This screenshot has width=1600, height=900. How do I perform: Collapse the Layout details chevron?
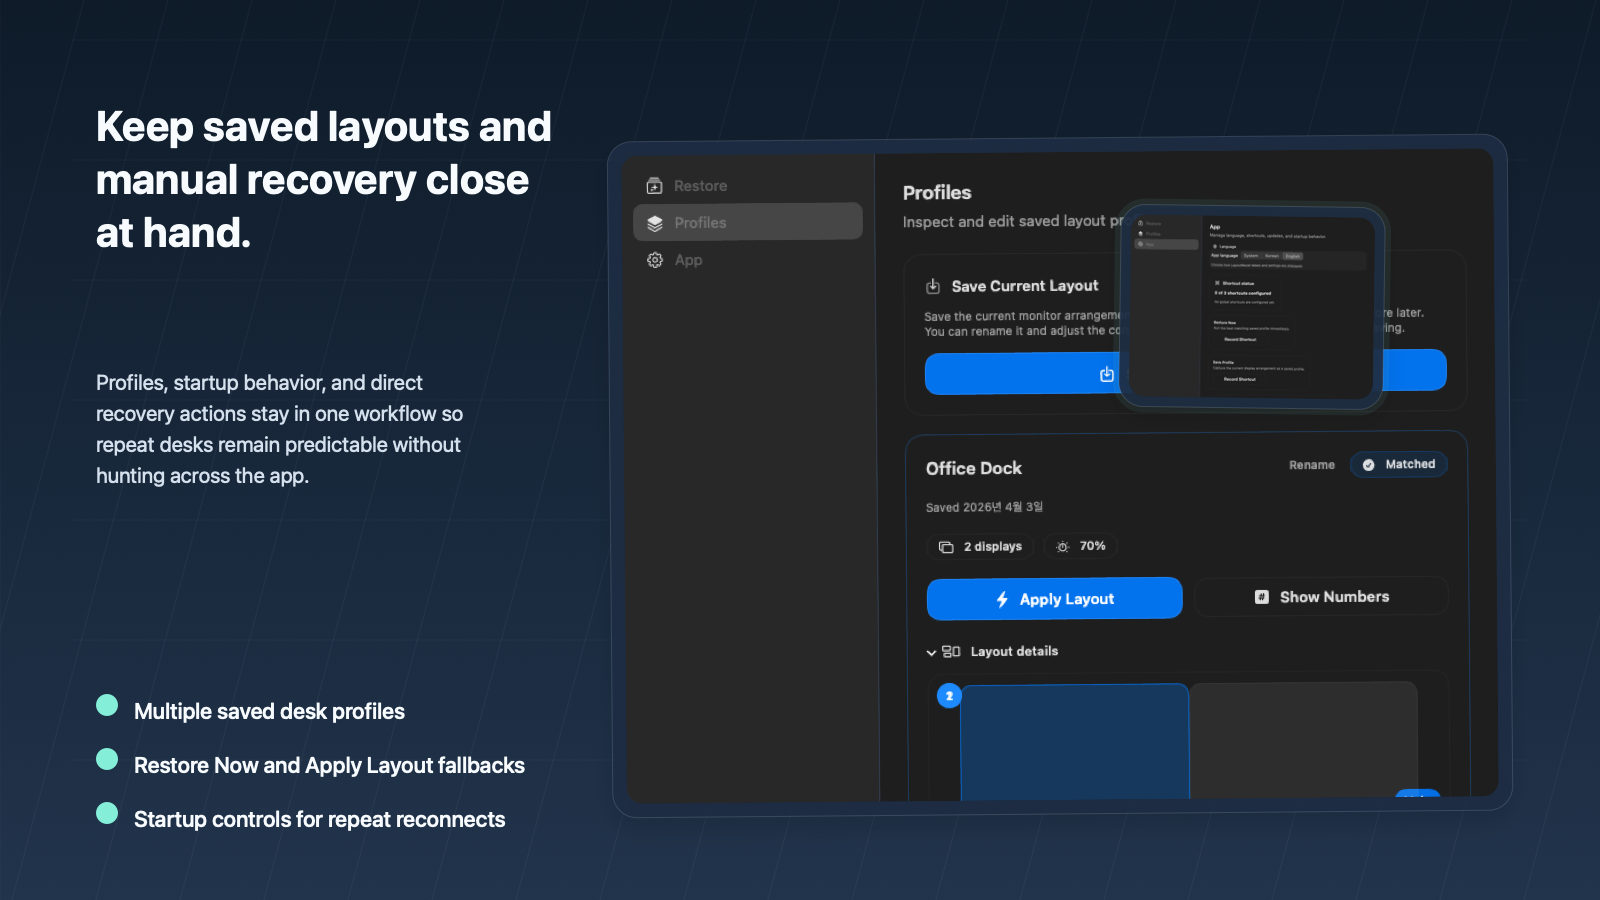[x=931, y=653]
